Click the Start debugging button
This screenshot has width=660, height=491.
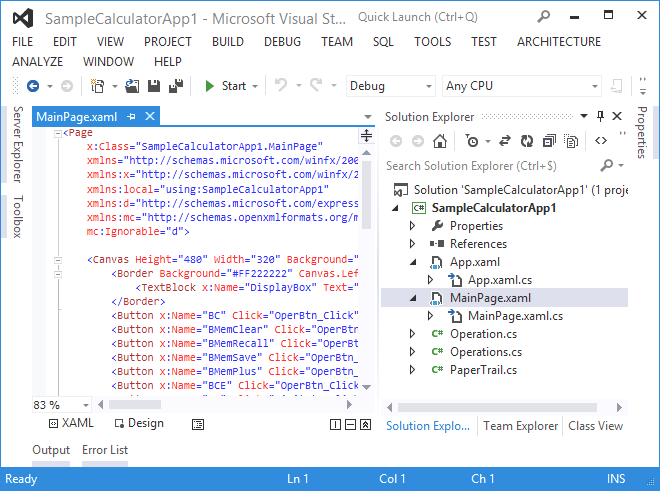click(x=226, y=86)
